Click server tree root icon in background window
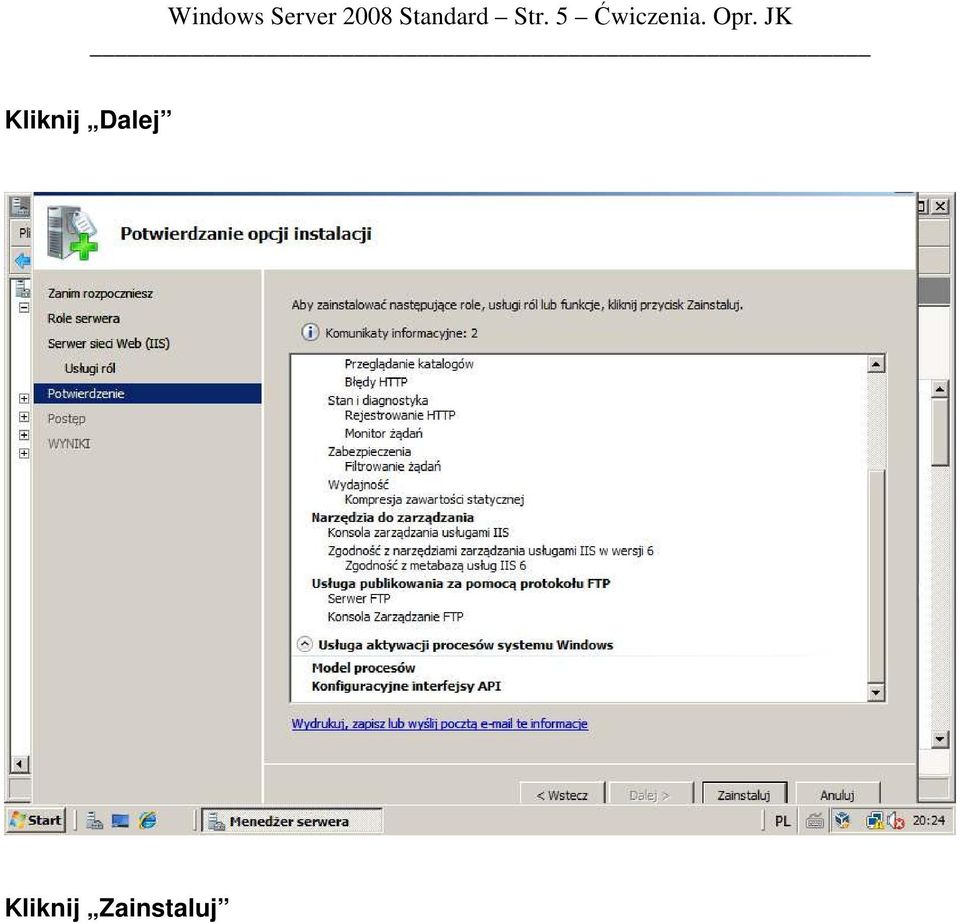 click(x=23, y=288)
